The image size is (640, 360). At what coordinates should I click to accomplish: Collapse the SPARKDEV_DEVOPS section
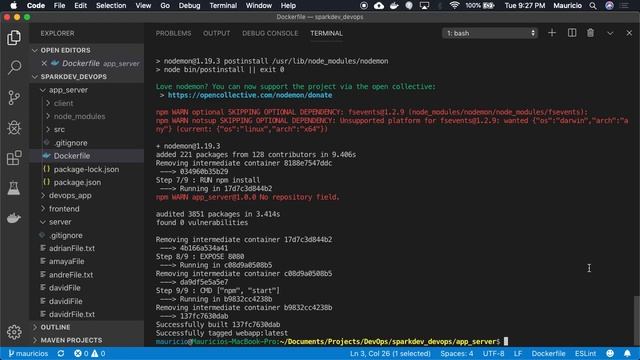pyautogui.click(x=73, y=77)
